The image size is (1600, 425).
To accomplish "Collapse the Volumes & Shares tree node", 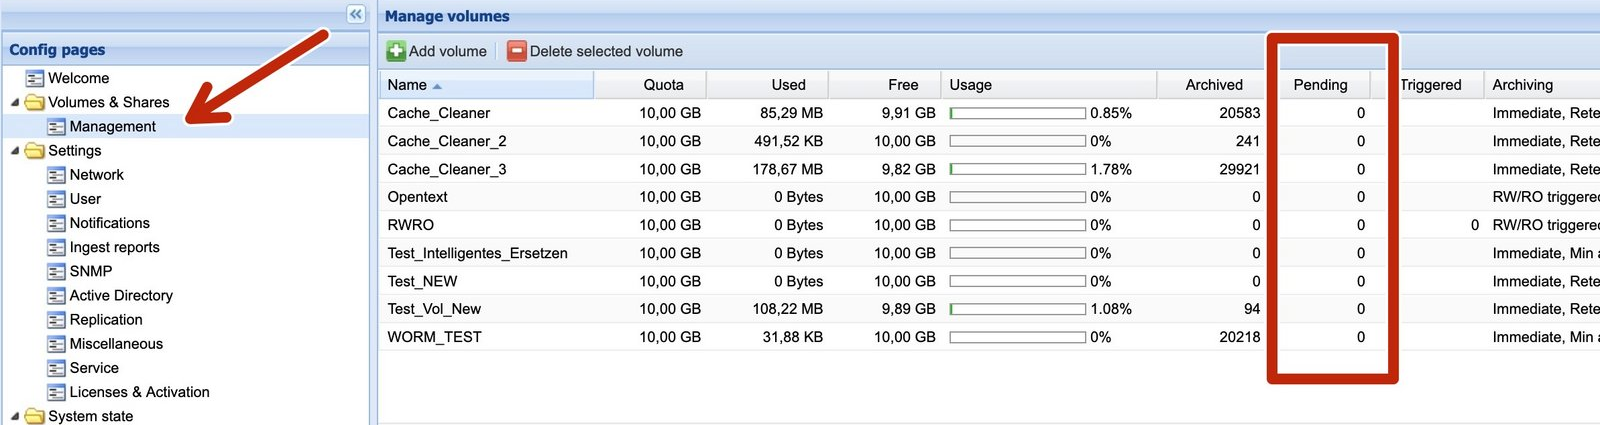I will point(15,102).
